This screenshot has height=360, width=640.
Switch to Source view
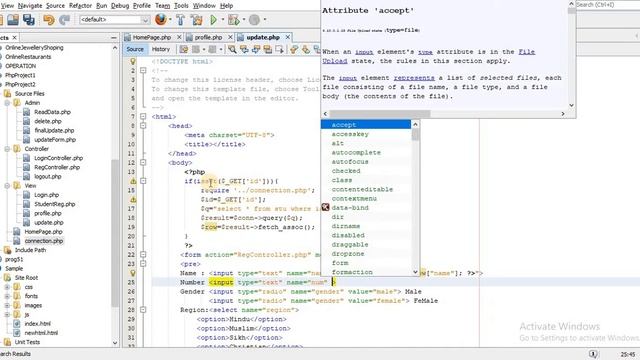pos(135,49)
